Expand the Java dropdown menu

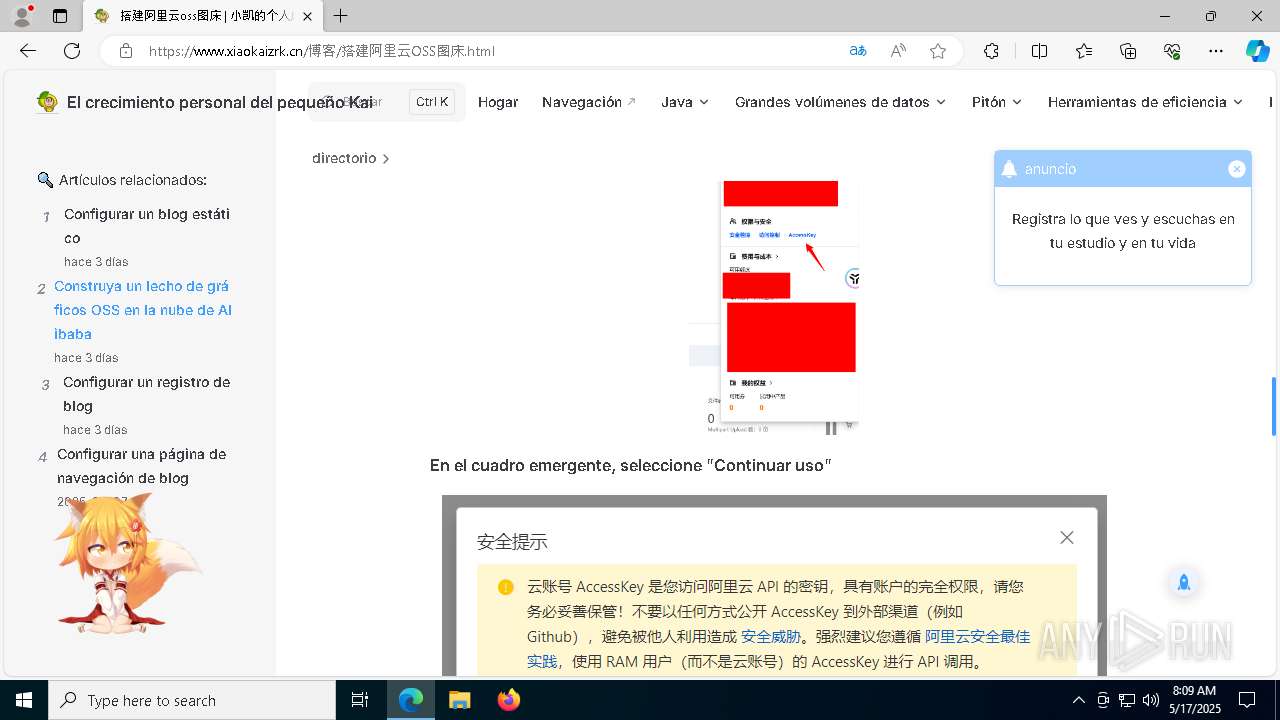685,102
